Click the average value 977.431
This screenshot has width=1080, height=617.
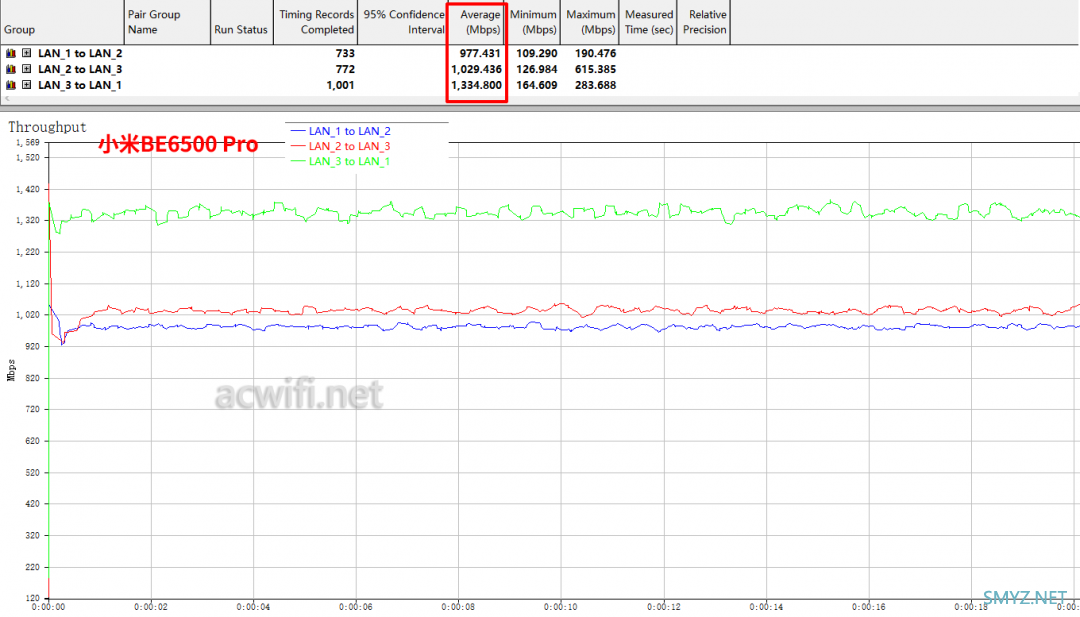480,53
